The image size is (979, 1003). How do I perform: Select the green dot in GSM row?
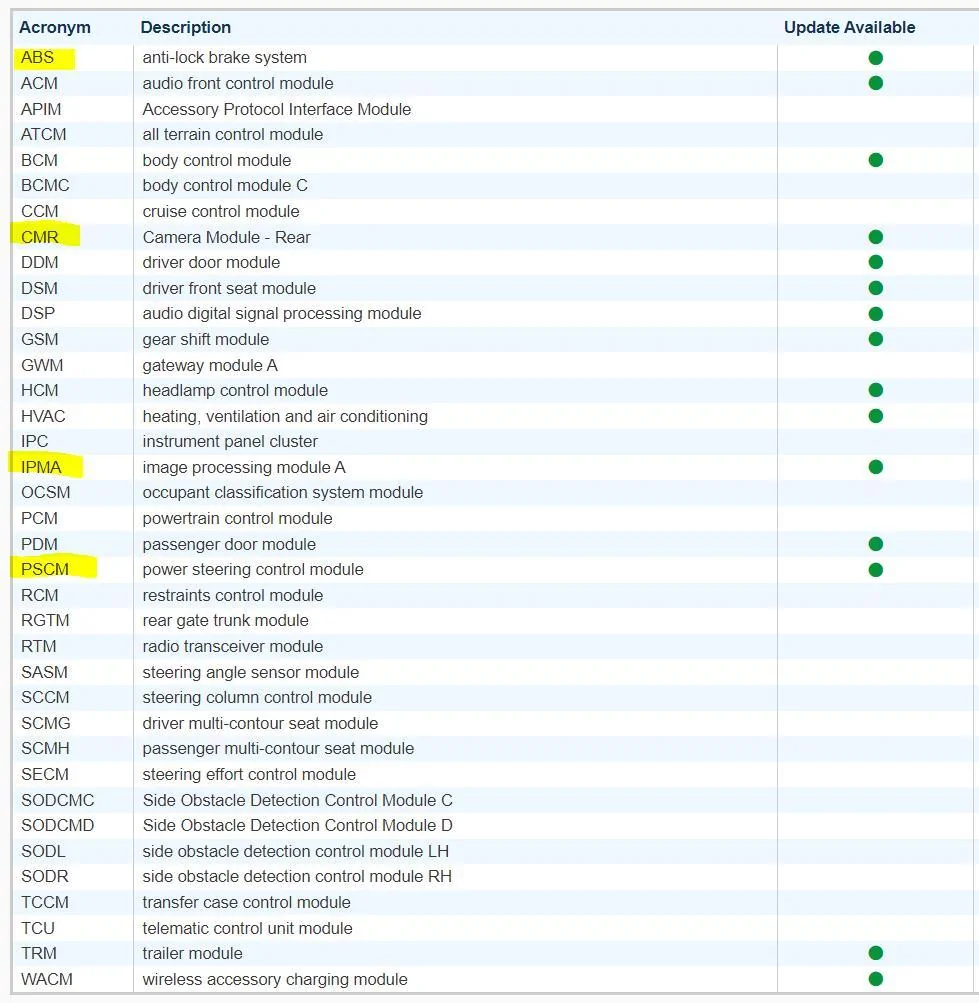click(875, 339)
